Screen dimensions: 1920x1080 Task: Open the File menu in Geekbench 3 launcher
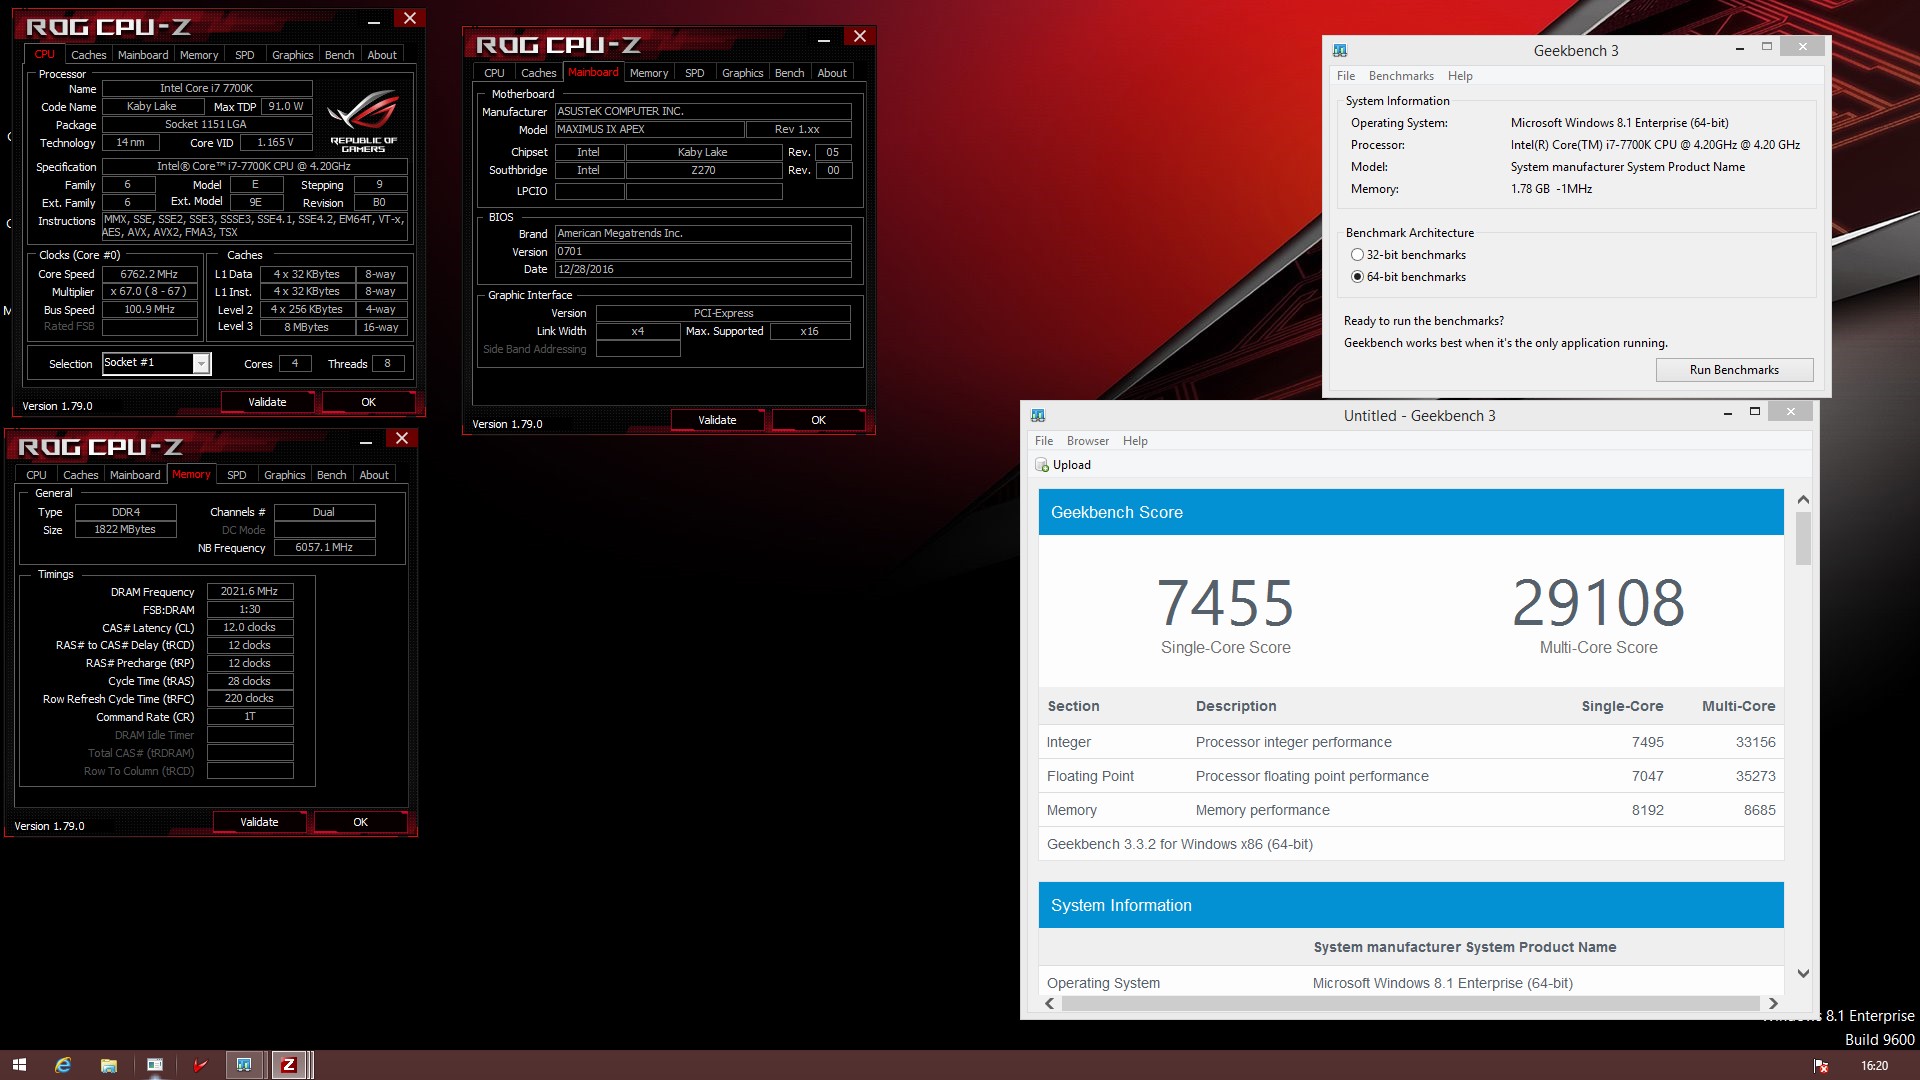[x=1346, y=76]
